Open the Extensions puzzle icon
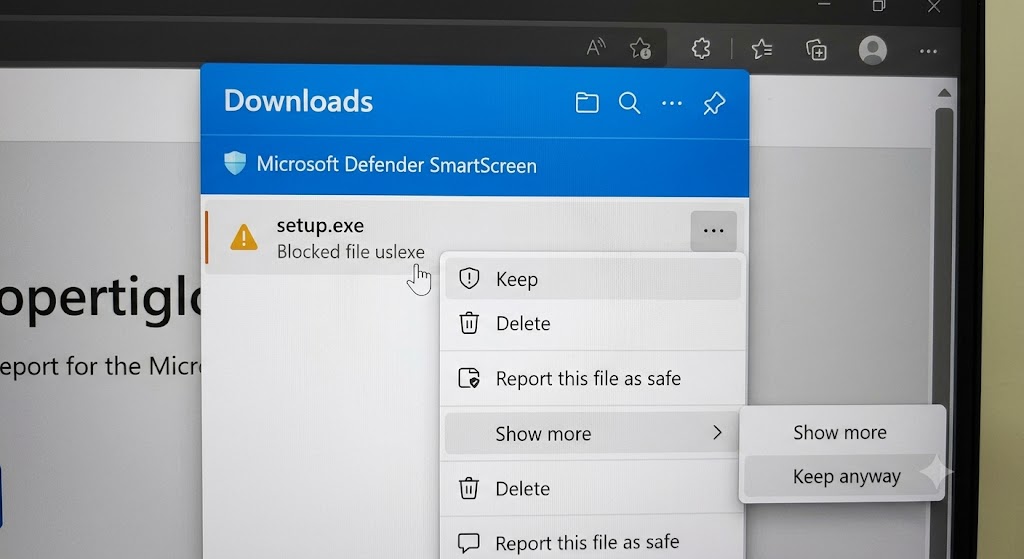 [x=701, y=48]
